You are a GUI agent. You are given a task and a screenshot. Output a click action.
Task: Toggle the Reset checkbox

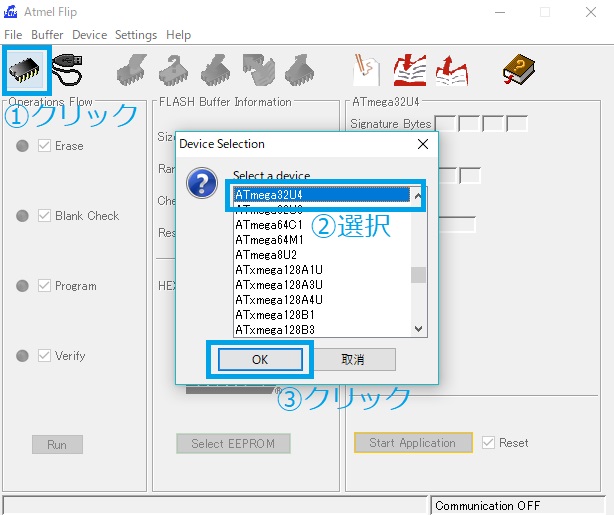click(488, 443)
